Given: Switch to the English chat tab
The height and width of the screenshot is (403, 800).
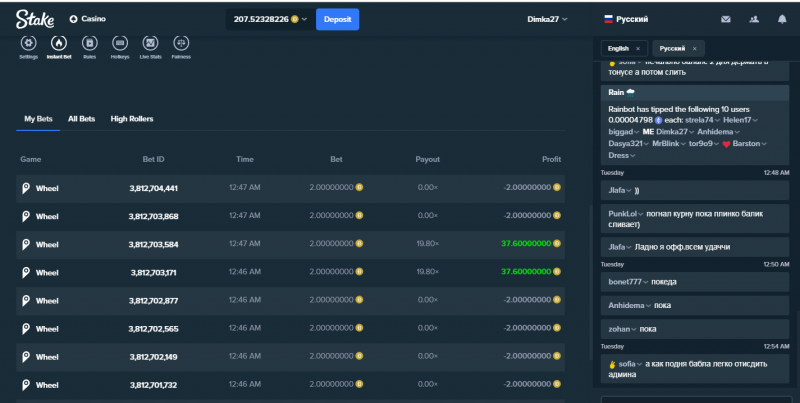Looking at the screenshot, I should (x=618, y=48).
